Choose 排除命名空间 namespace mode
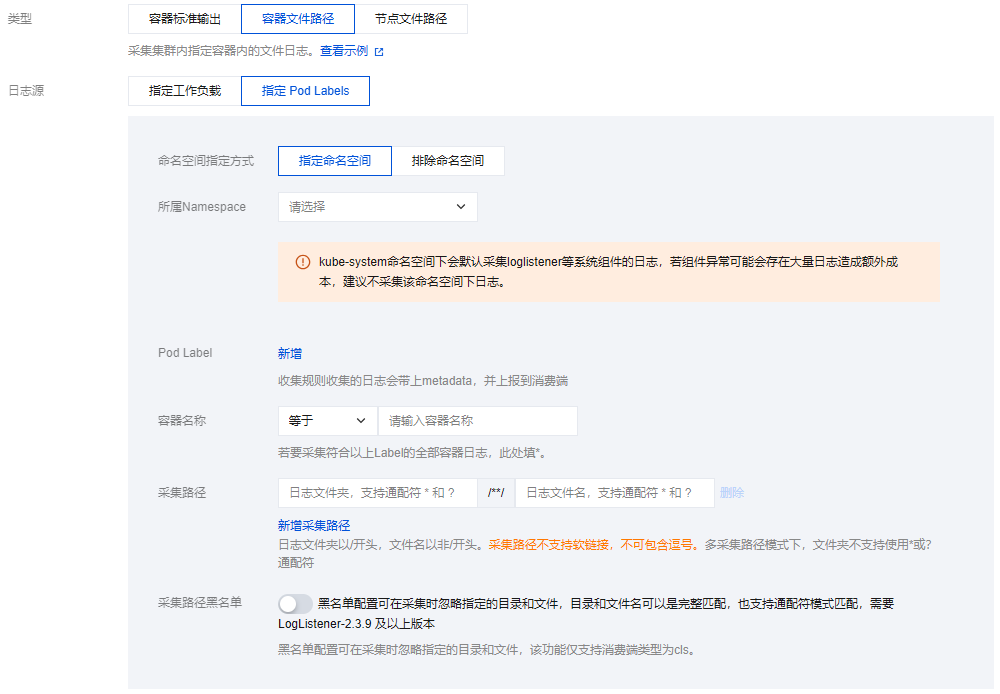Screen dimensions: 1000x694 [x=447, y=161]
